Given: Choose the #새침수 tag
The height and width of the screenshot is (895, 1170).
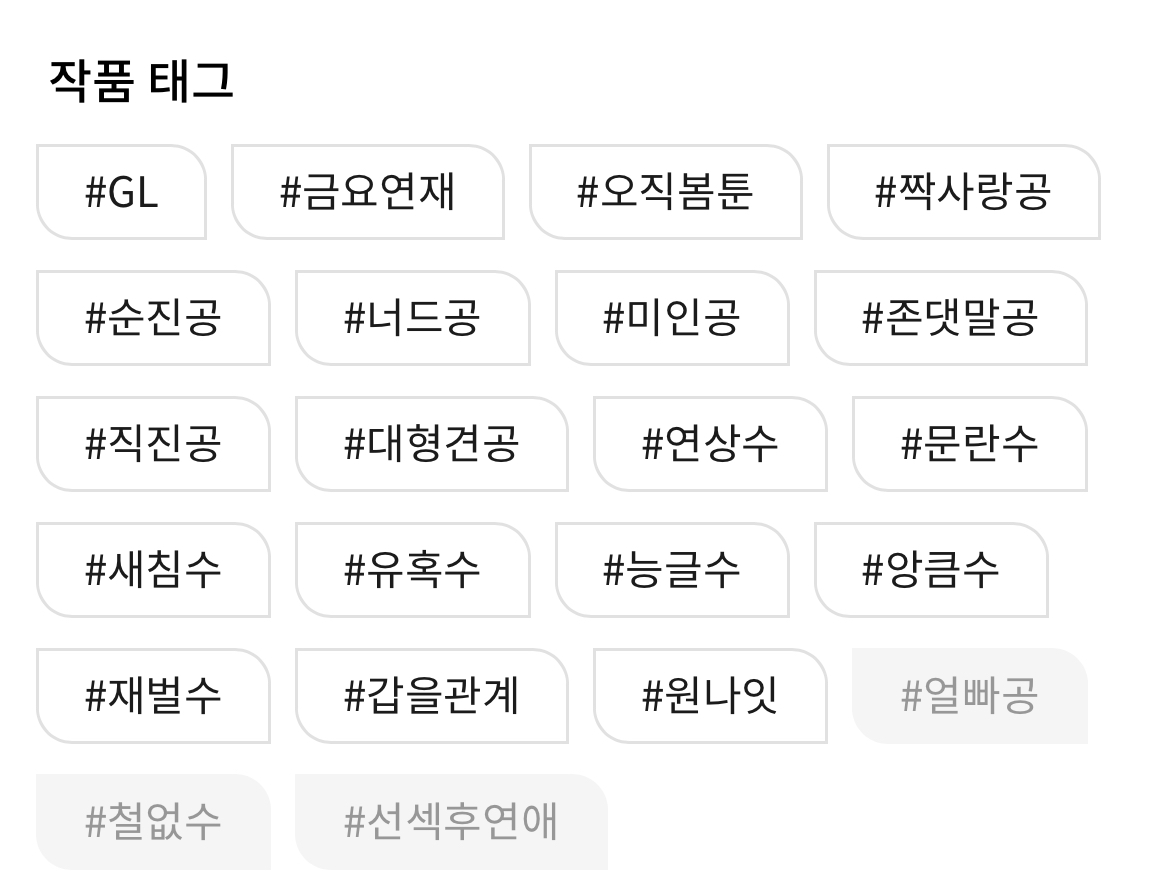Looking at the screenshot, I should 153,570.
